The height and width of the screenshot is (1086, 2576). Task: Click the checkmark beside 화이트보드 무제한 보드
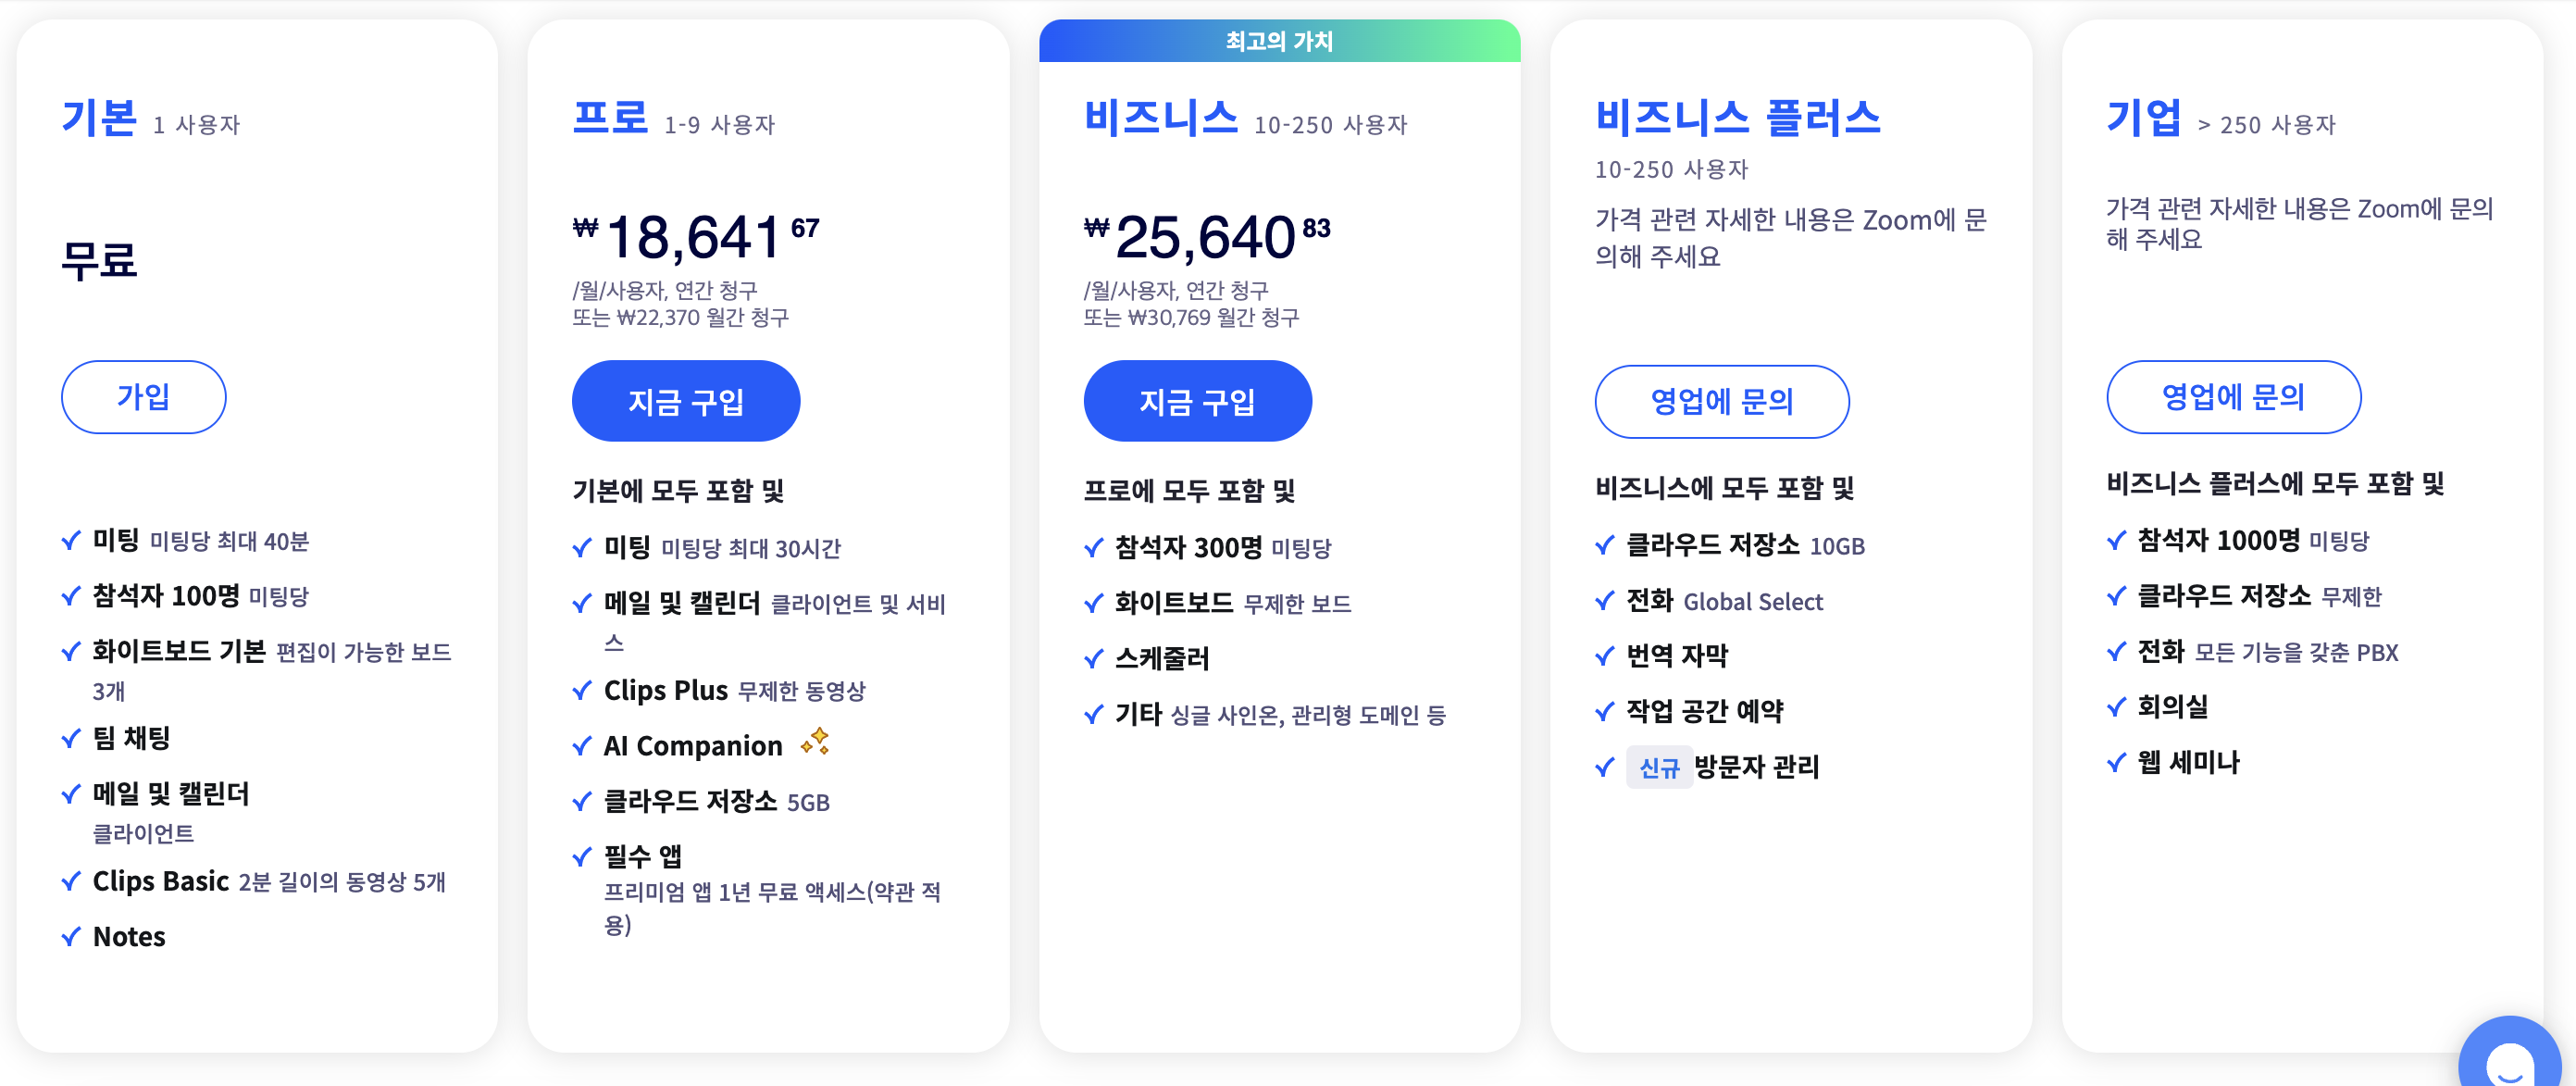(x=1091, y=603)
